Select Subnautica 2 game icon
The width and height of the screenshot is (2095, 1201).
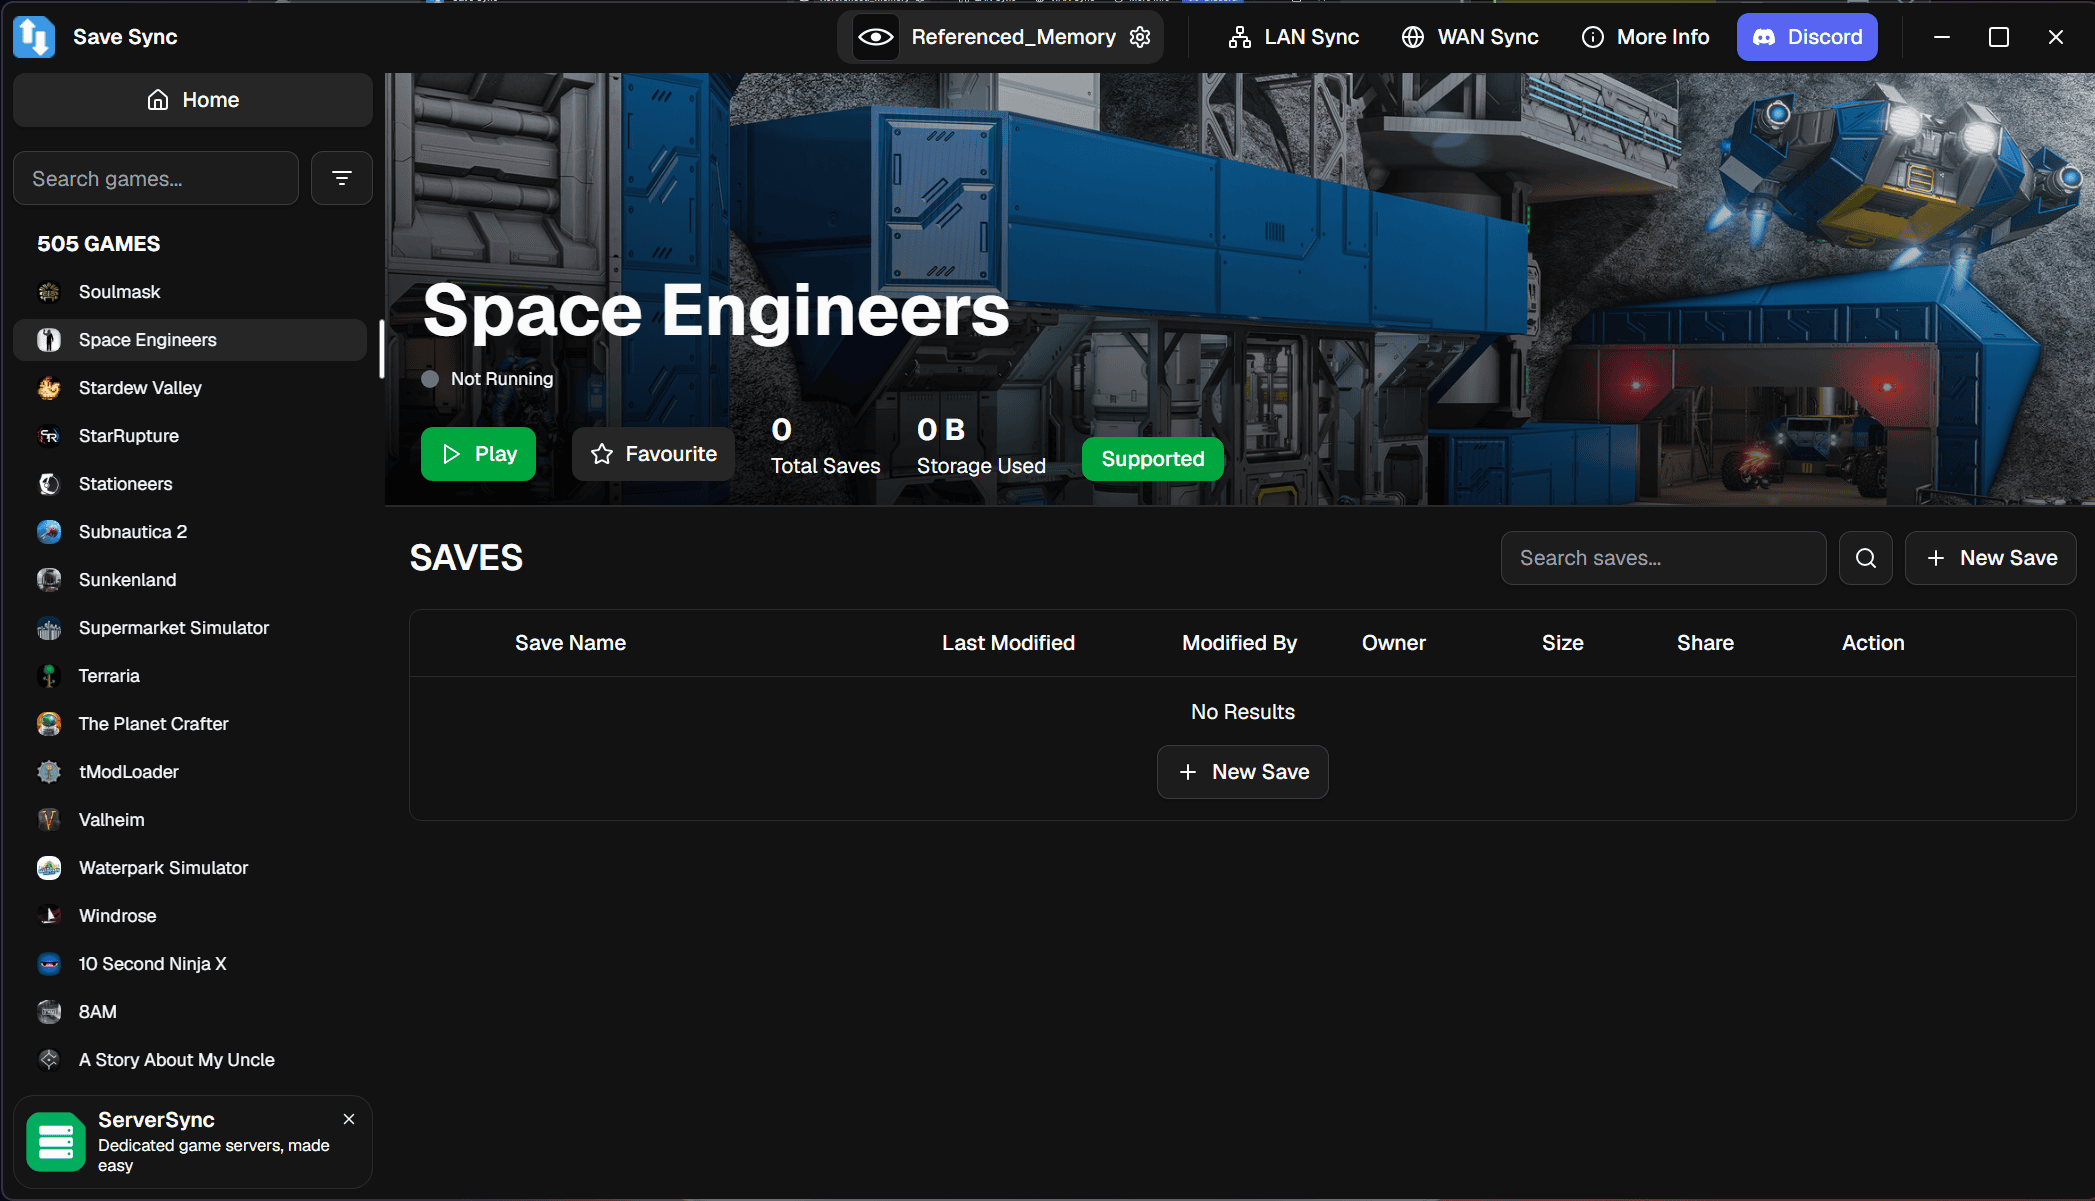[49, 532]
